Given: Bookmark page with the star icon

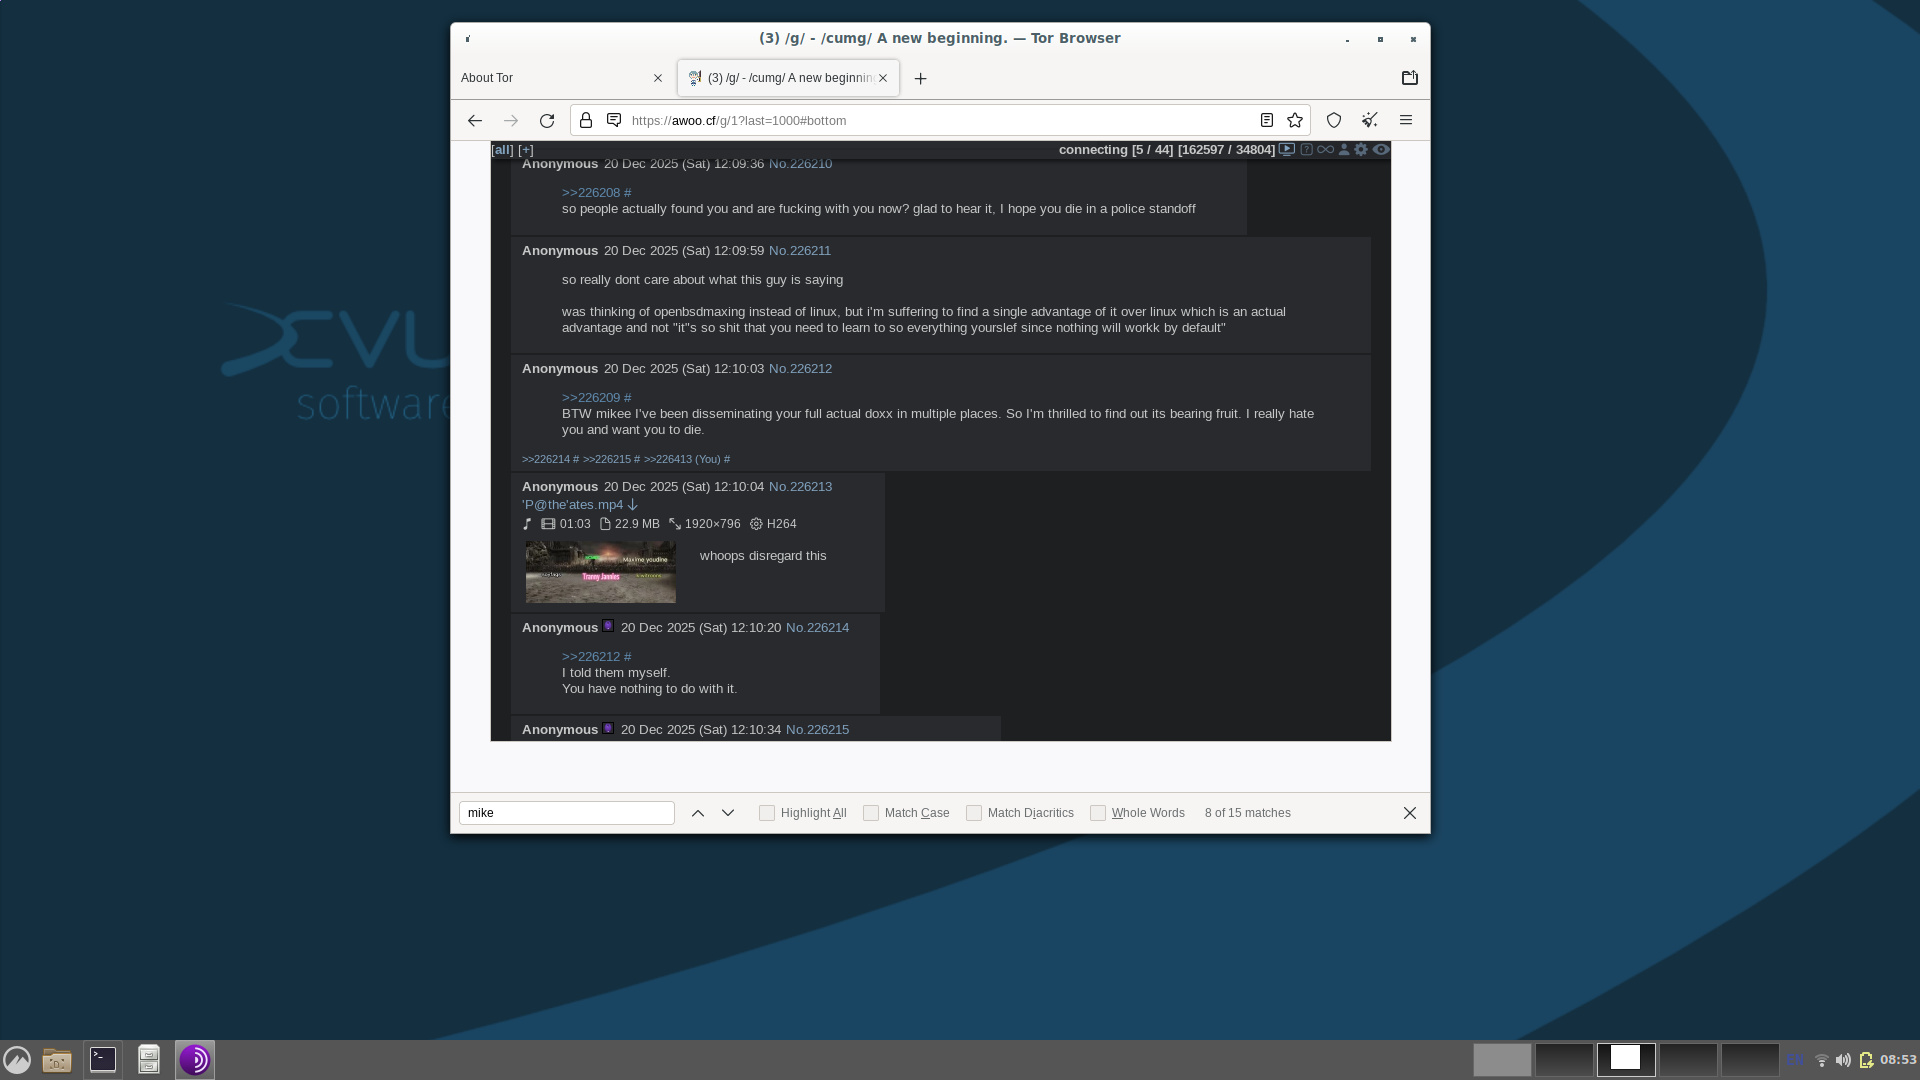Looking at the screenshot, I should click(1295, 120).
